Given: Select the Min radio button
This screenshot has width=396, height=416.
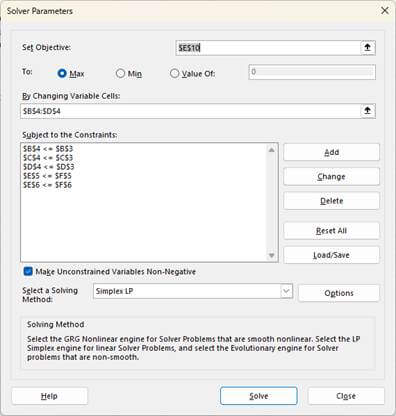Looking at the screenshot, I should 120,73.
